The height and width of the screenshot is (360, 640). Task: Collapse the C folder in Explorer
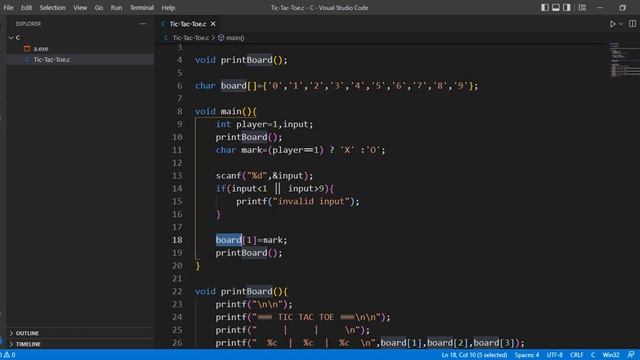[x=11, y=38]
